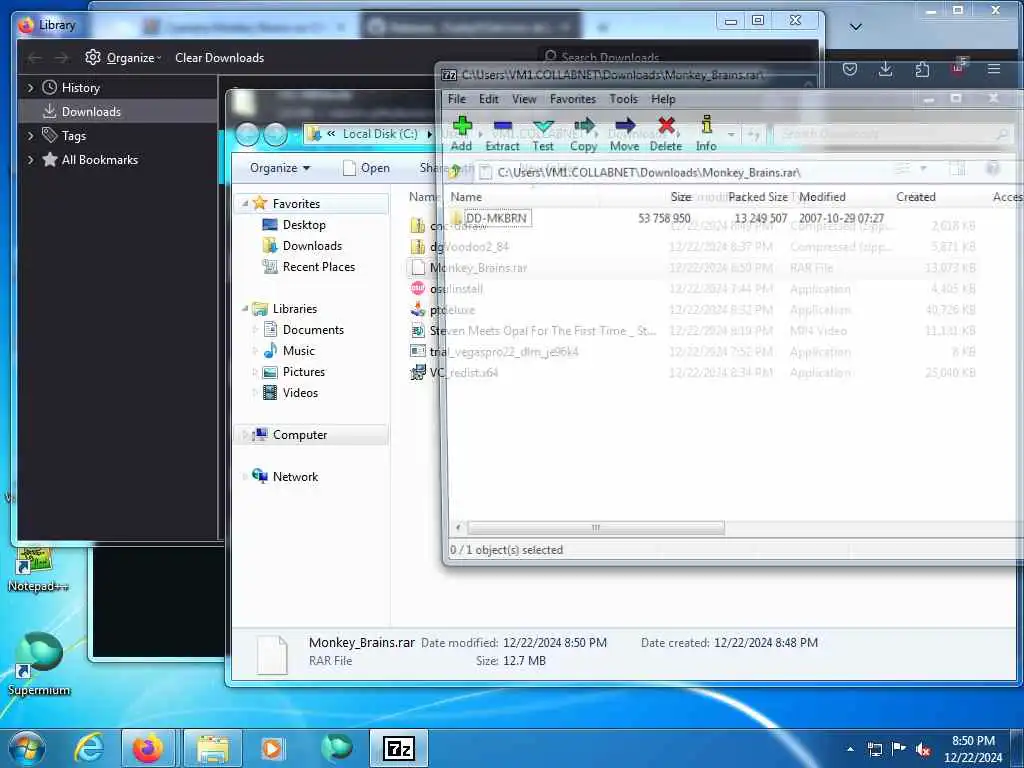Click Local Disk (C:) breadcrumb in Explorer
Image resolution: width=1024 pixels, height=768 pixels.
(x=380, y=133)
